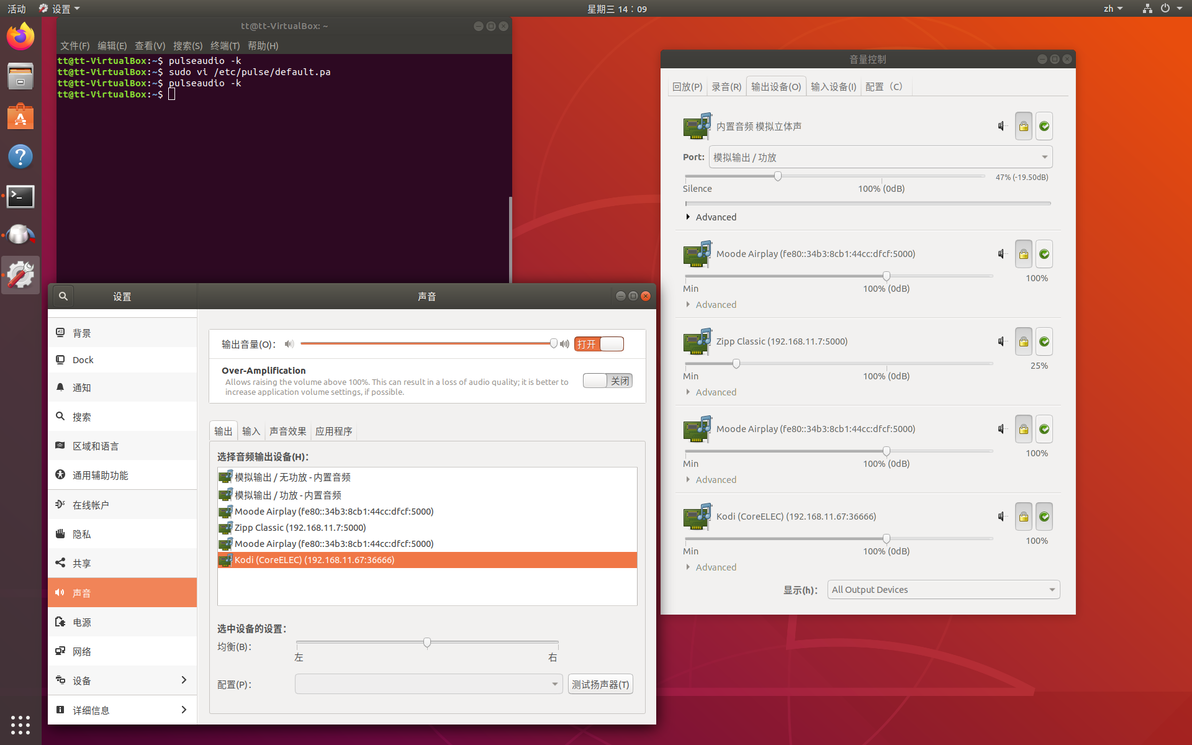Click the 活动 Activities button
Image resolution: width=1192 pixels, height=745 pixels.
coord(17,8)
